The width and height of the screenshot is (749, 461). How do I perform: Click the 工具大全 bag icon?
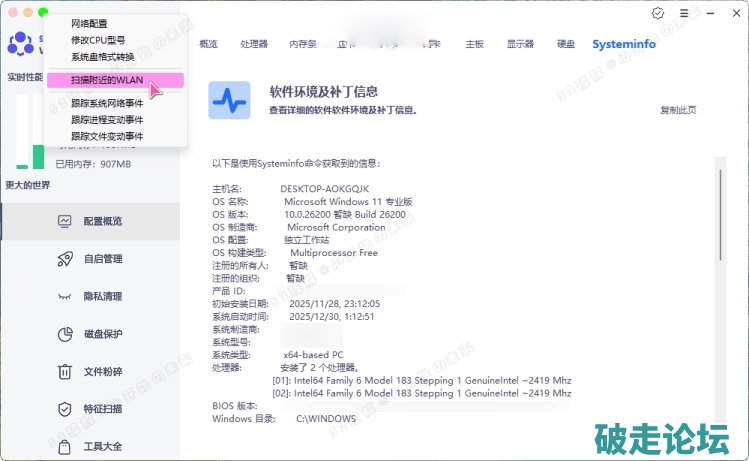pyautogui.click(x=65, y=446)
